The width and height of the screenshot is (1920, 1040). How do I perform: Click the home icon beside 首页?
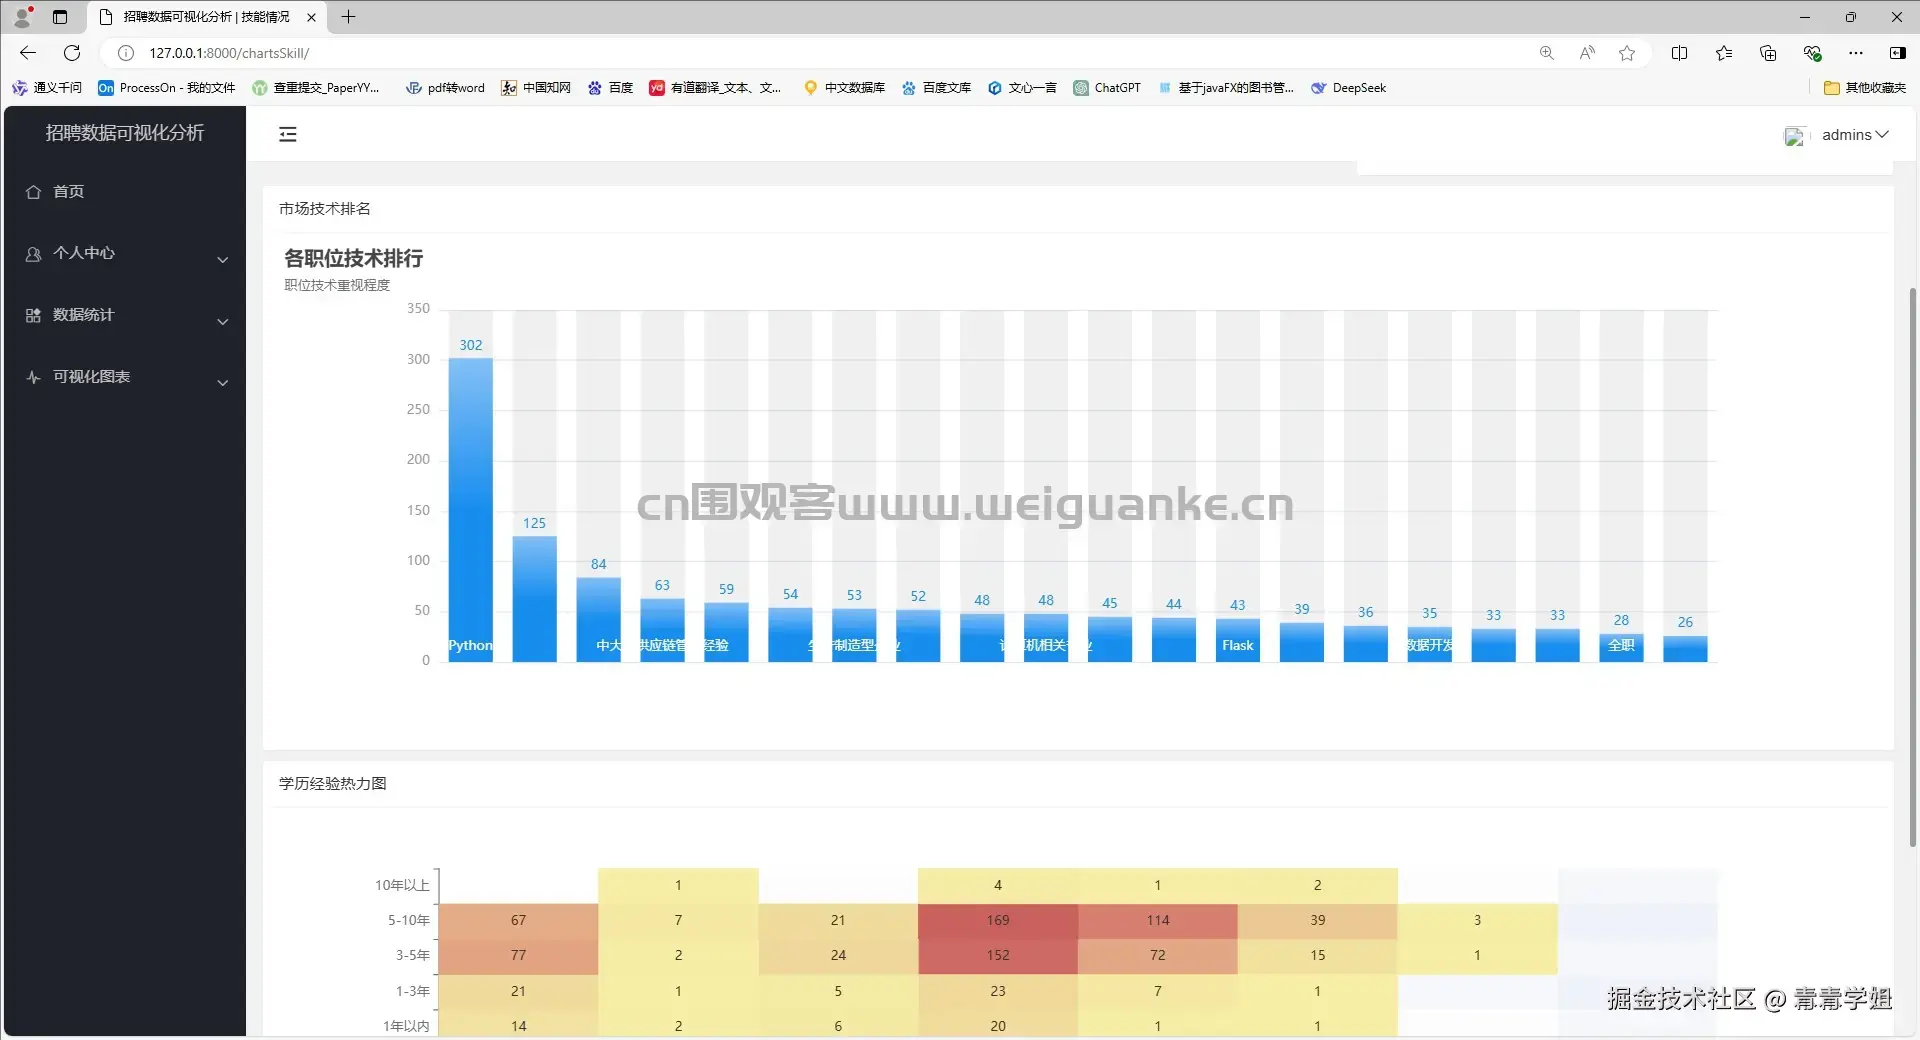(33, 192)
